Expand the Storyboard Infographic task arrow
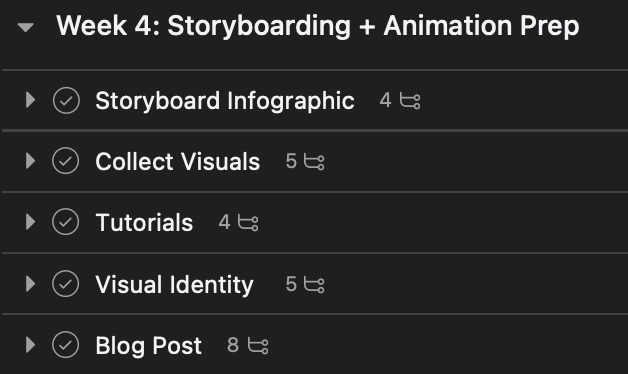Screen dimensions: 628x374 point(30,100)
